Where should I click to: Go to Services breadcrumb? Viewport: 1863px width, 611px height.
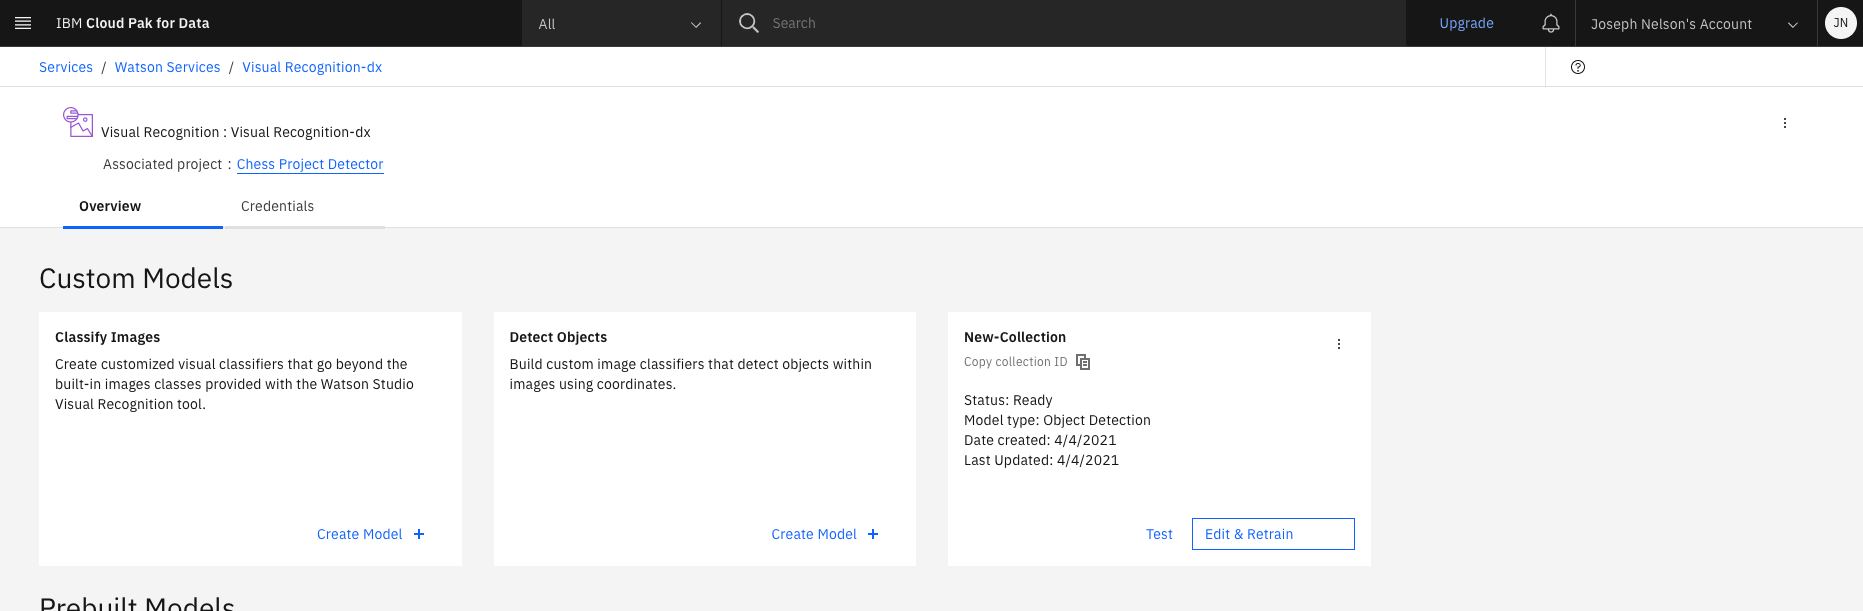[x=66, y=67]
